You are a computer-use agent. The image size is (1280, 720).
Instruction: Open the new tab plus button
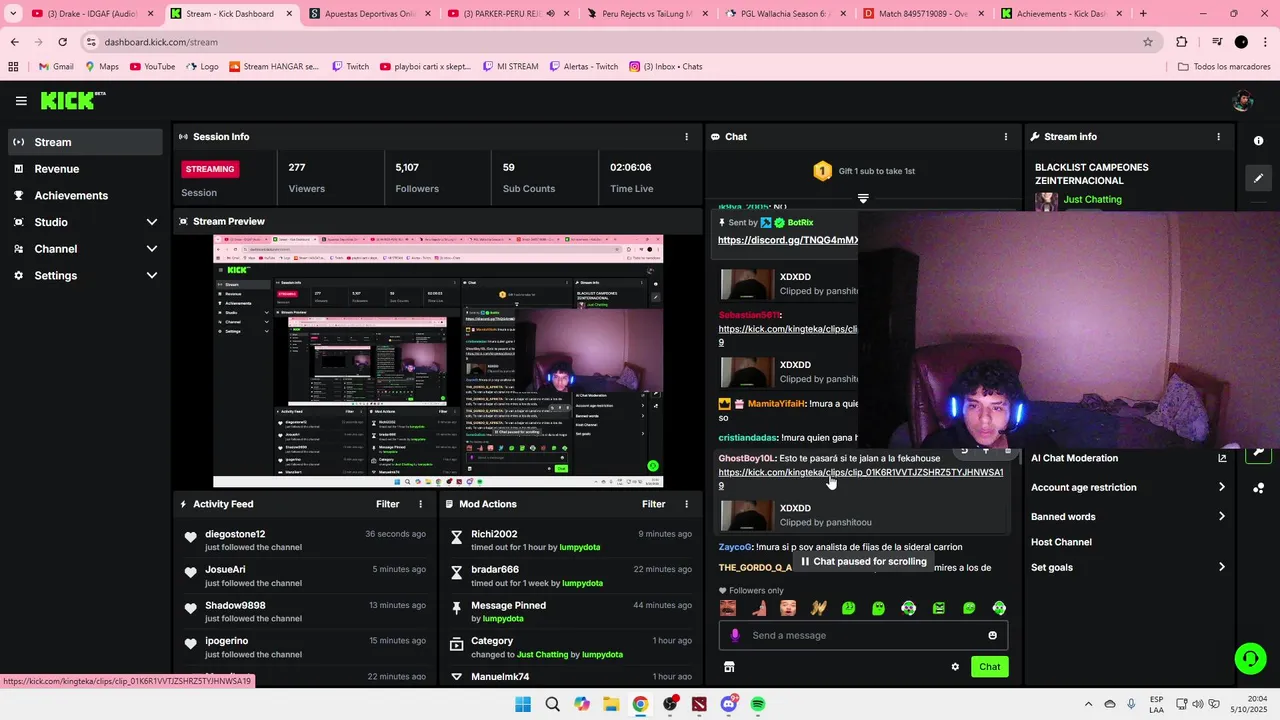tap(1143, 14)
